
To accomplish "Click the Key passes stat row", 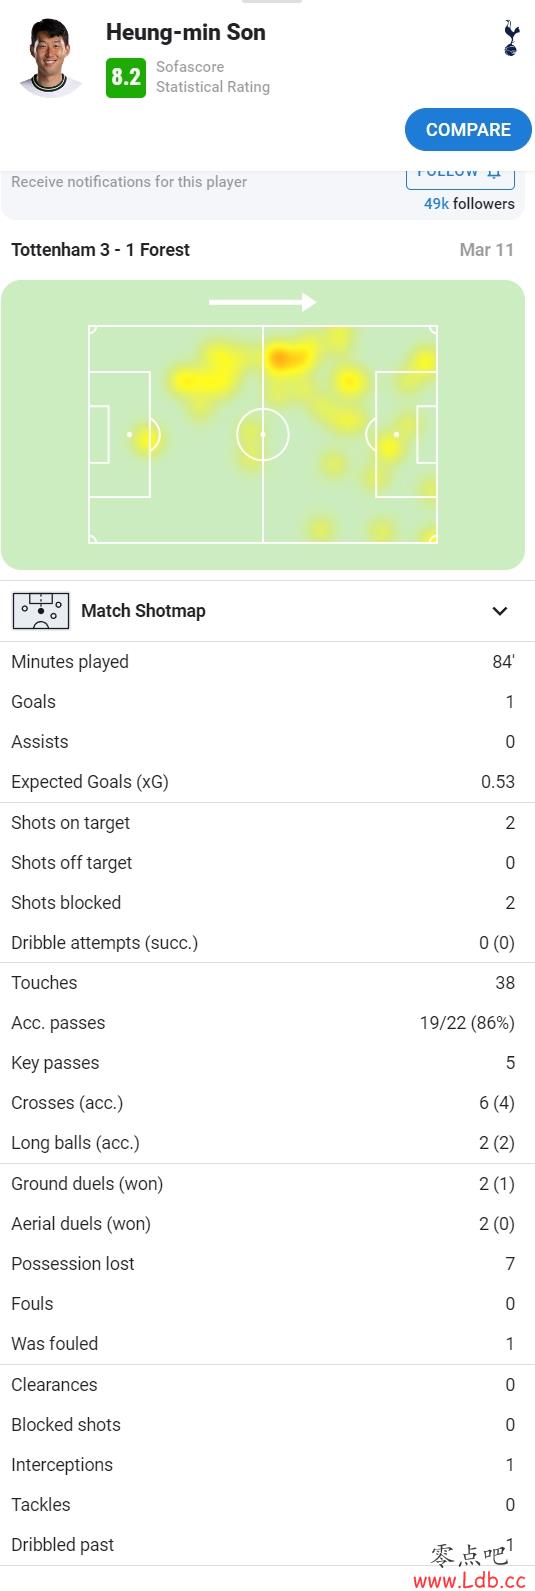I will (x=267, y=1063).
